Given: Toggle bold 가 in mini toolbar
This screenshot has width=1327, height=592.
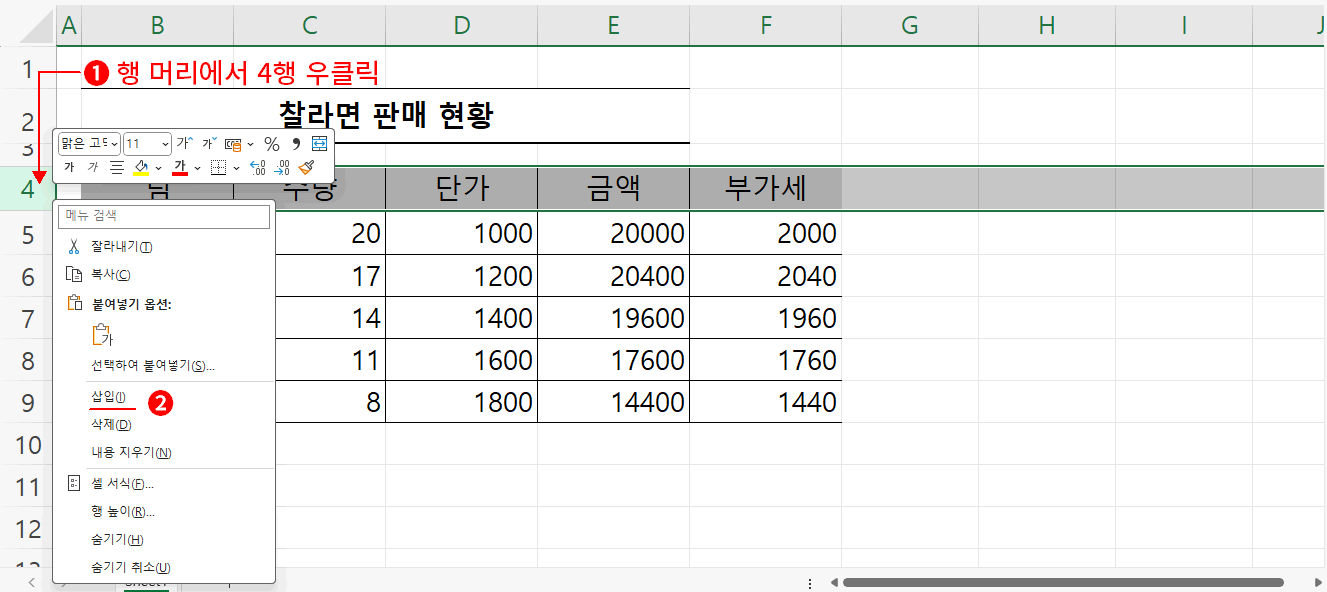Looking at the screenshot, I should point(69,167).
